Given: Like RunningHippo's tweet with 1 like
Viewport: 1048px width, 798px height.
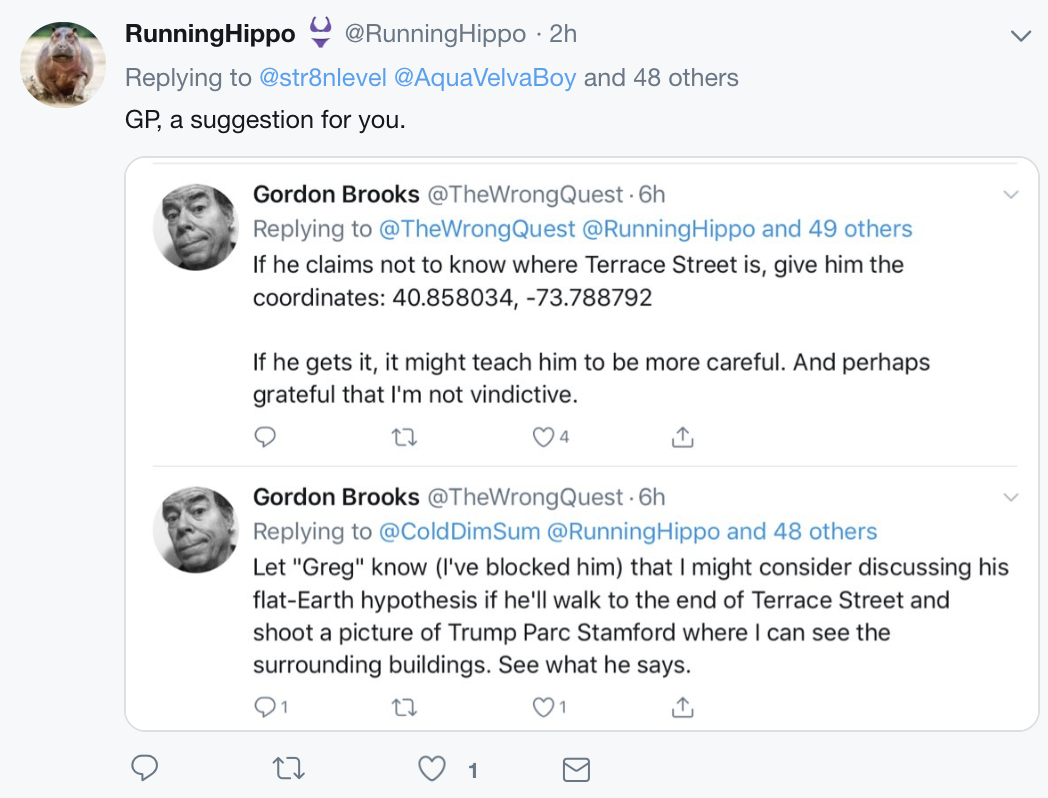Looking at the screenshot, I should 432,768.
